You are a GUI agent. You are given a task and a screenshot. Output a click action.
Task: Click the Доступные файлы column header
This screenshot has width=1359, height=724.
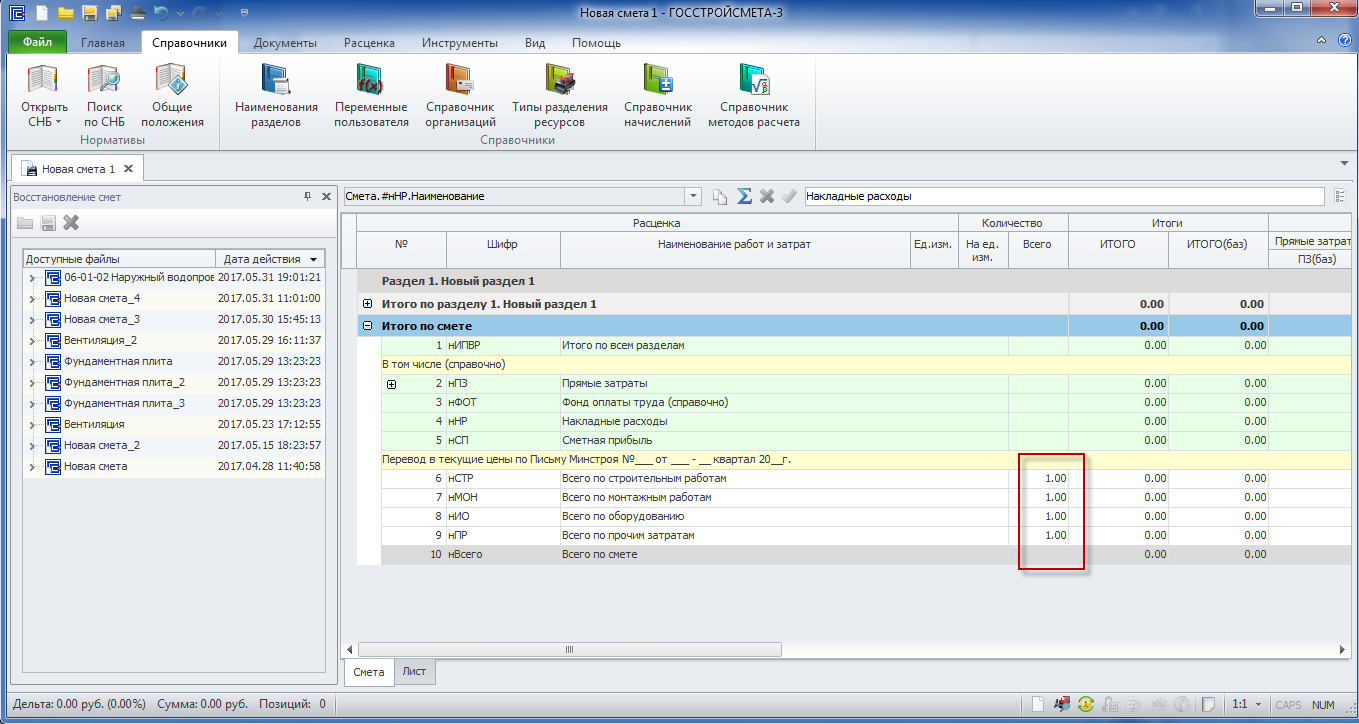(x=121, y=258)
